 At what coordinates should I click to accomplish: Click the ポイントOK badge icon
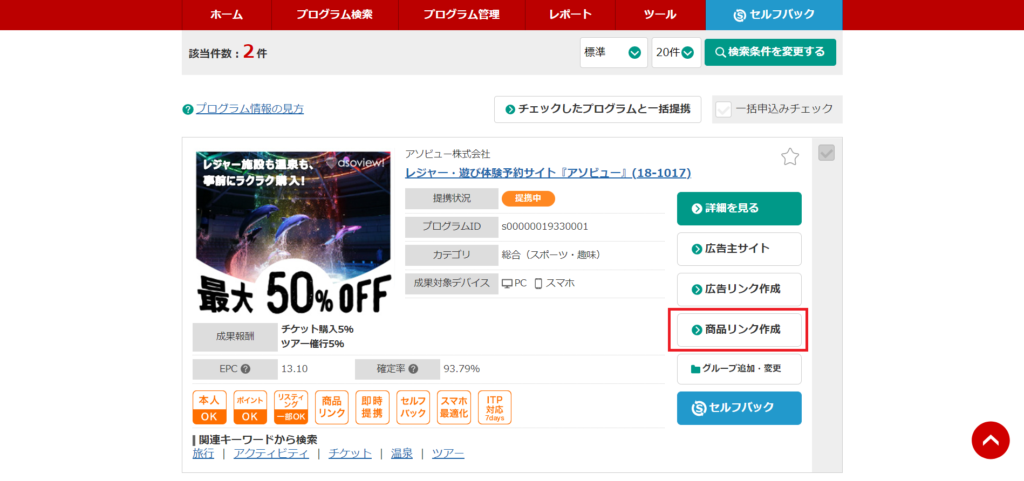(x=250, y=407)
